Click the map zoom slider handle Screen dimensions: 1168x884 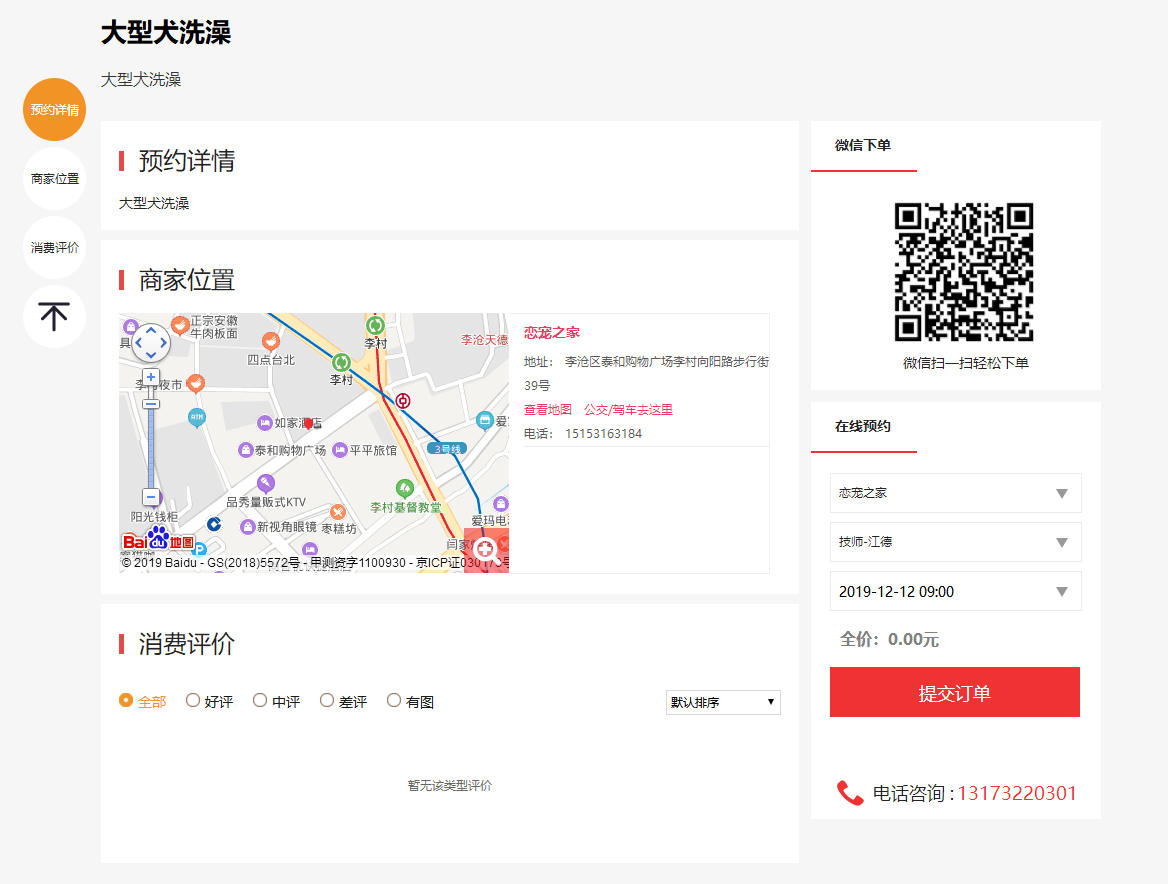tap(150, 404)
